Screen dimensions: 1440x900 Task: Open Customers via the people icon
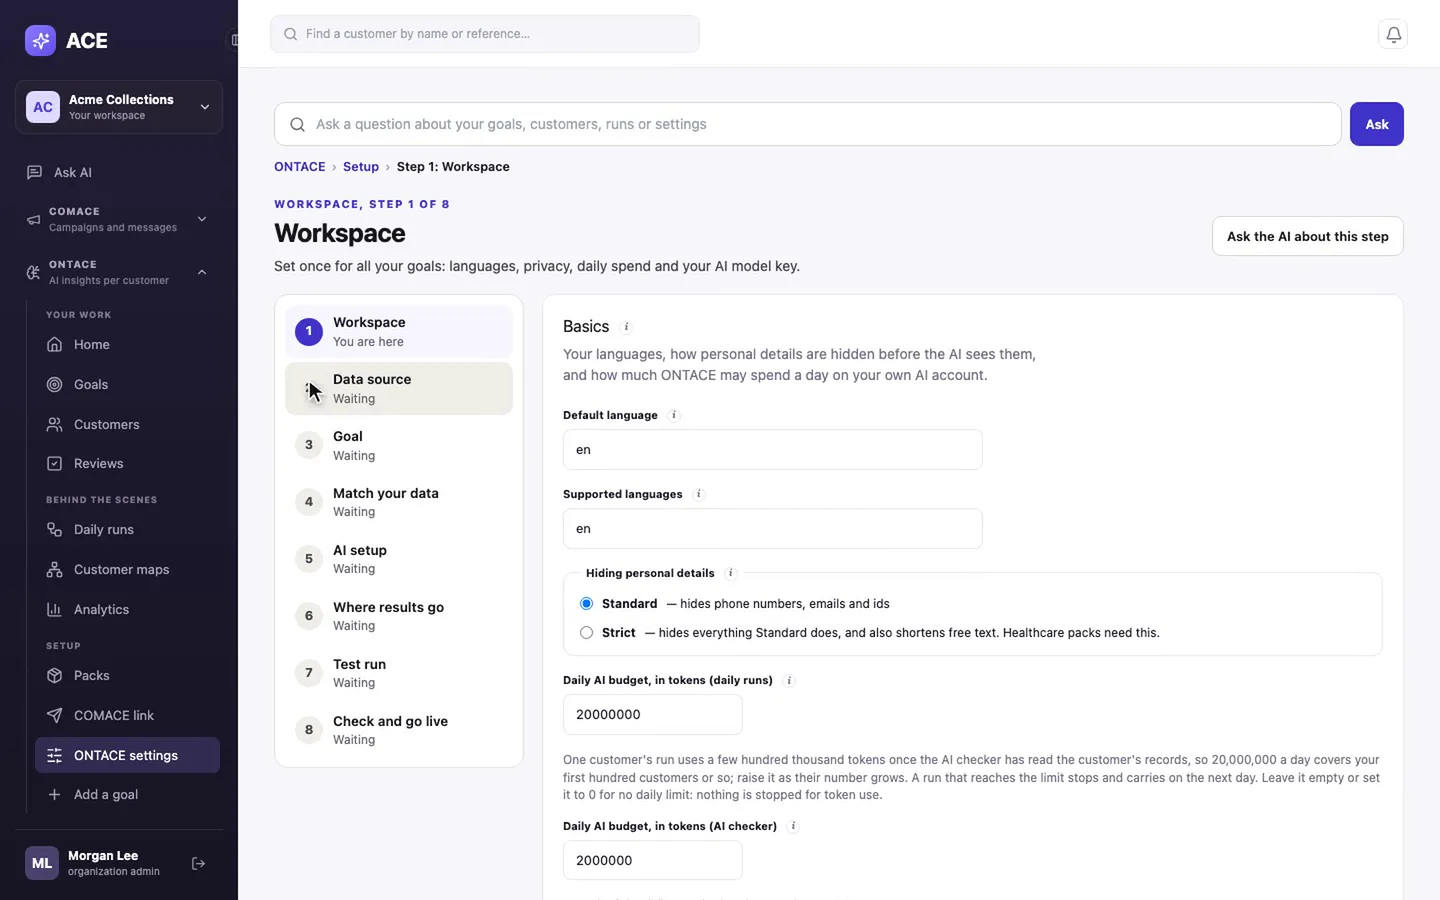tap(55, 424)
